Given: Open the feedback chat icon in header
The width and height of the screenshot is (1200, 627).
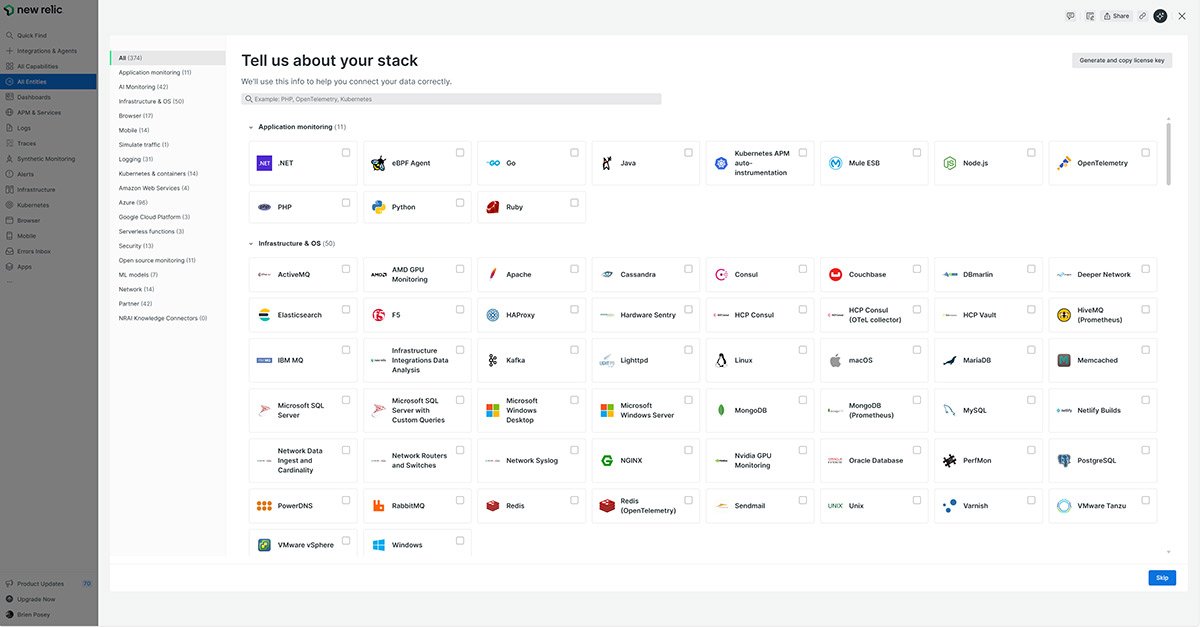Looking at the screenshot, I should 1070,16.
